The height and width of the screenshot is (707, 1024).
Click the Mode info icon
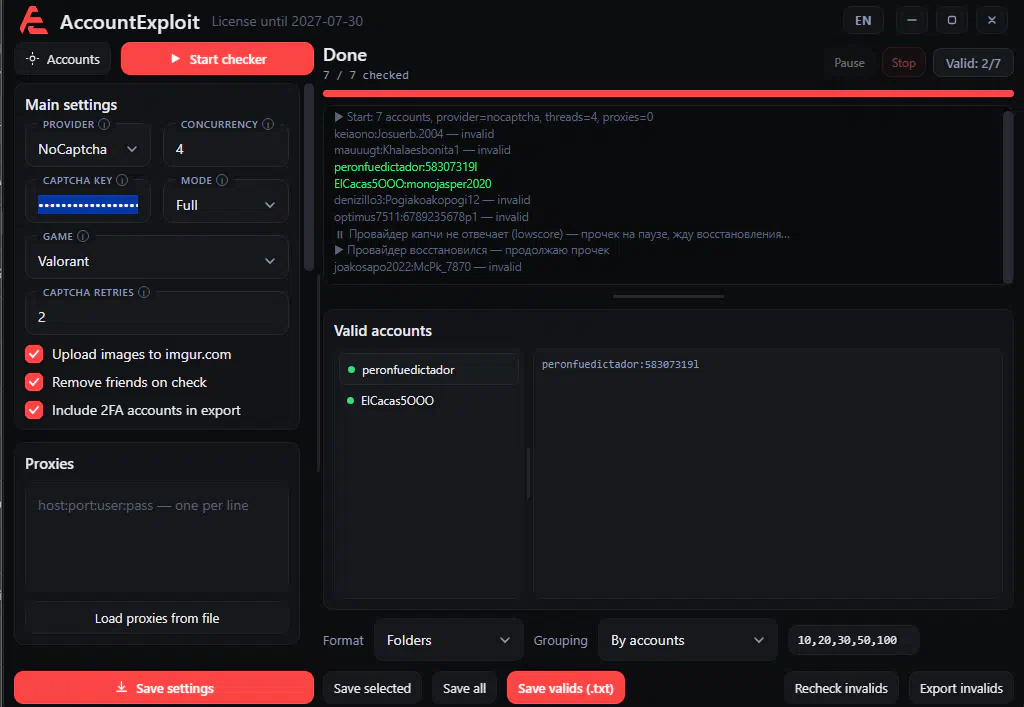coord(222,180)
